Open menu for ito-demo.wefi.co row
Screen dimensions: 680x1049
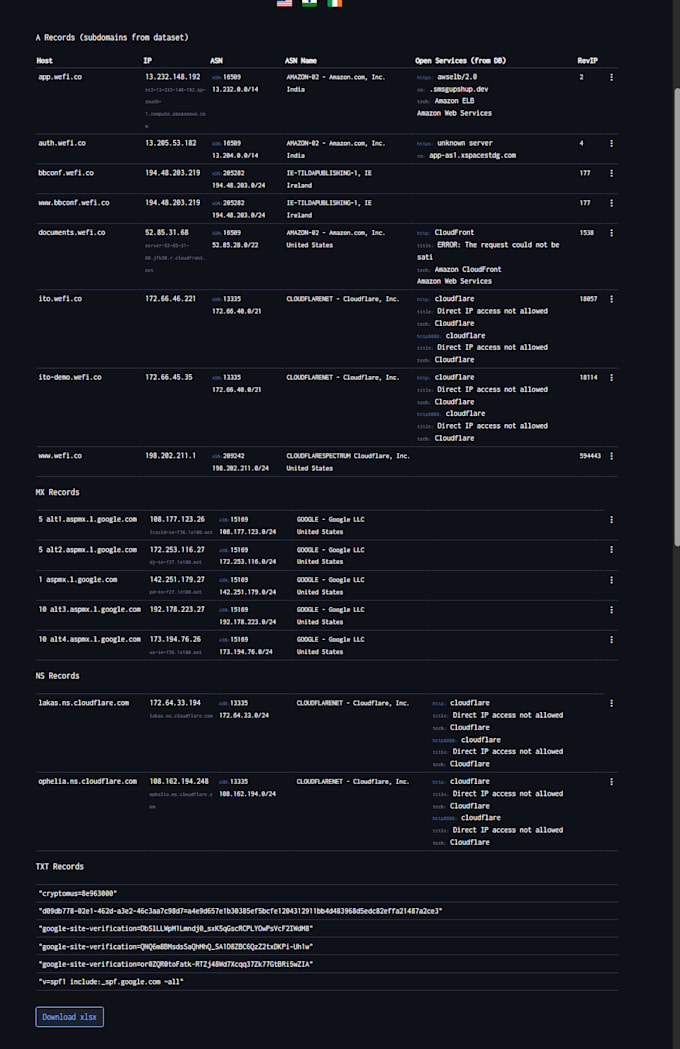point(611,378)
